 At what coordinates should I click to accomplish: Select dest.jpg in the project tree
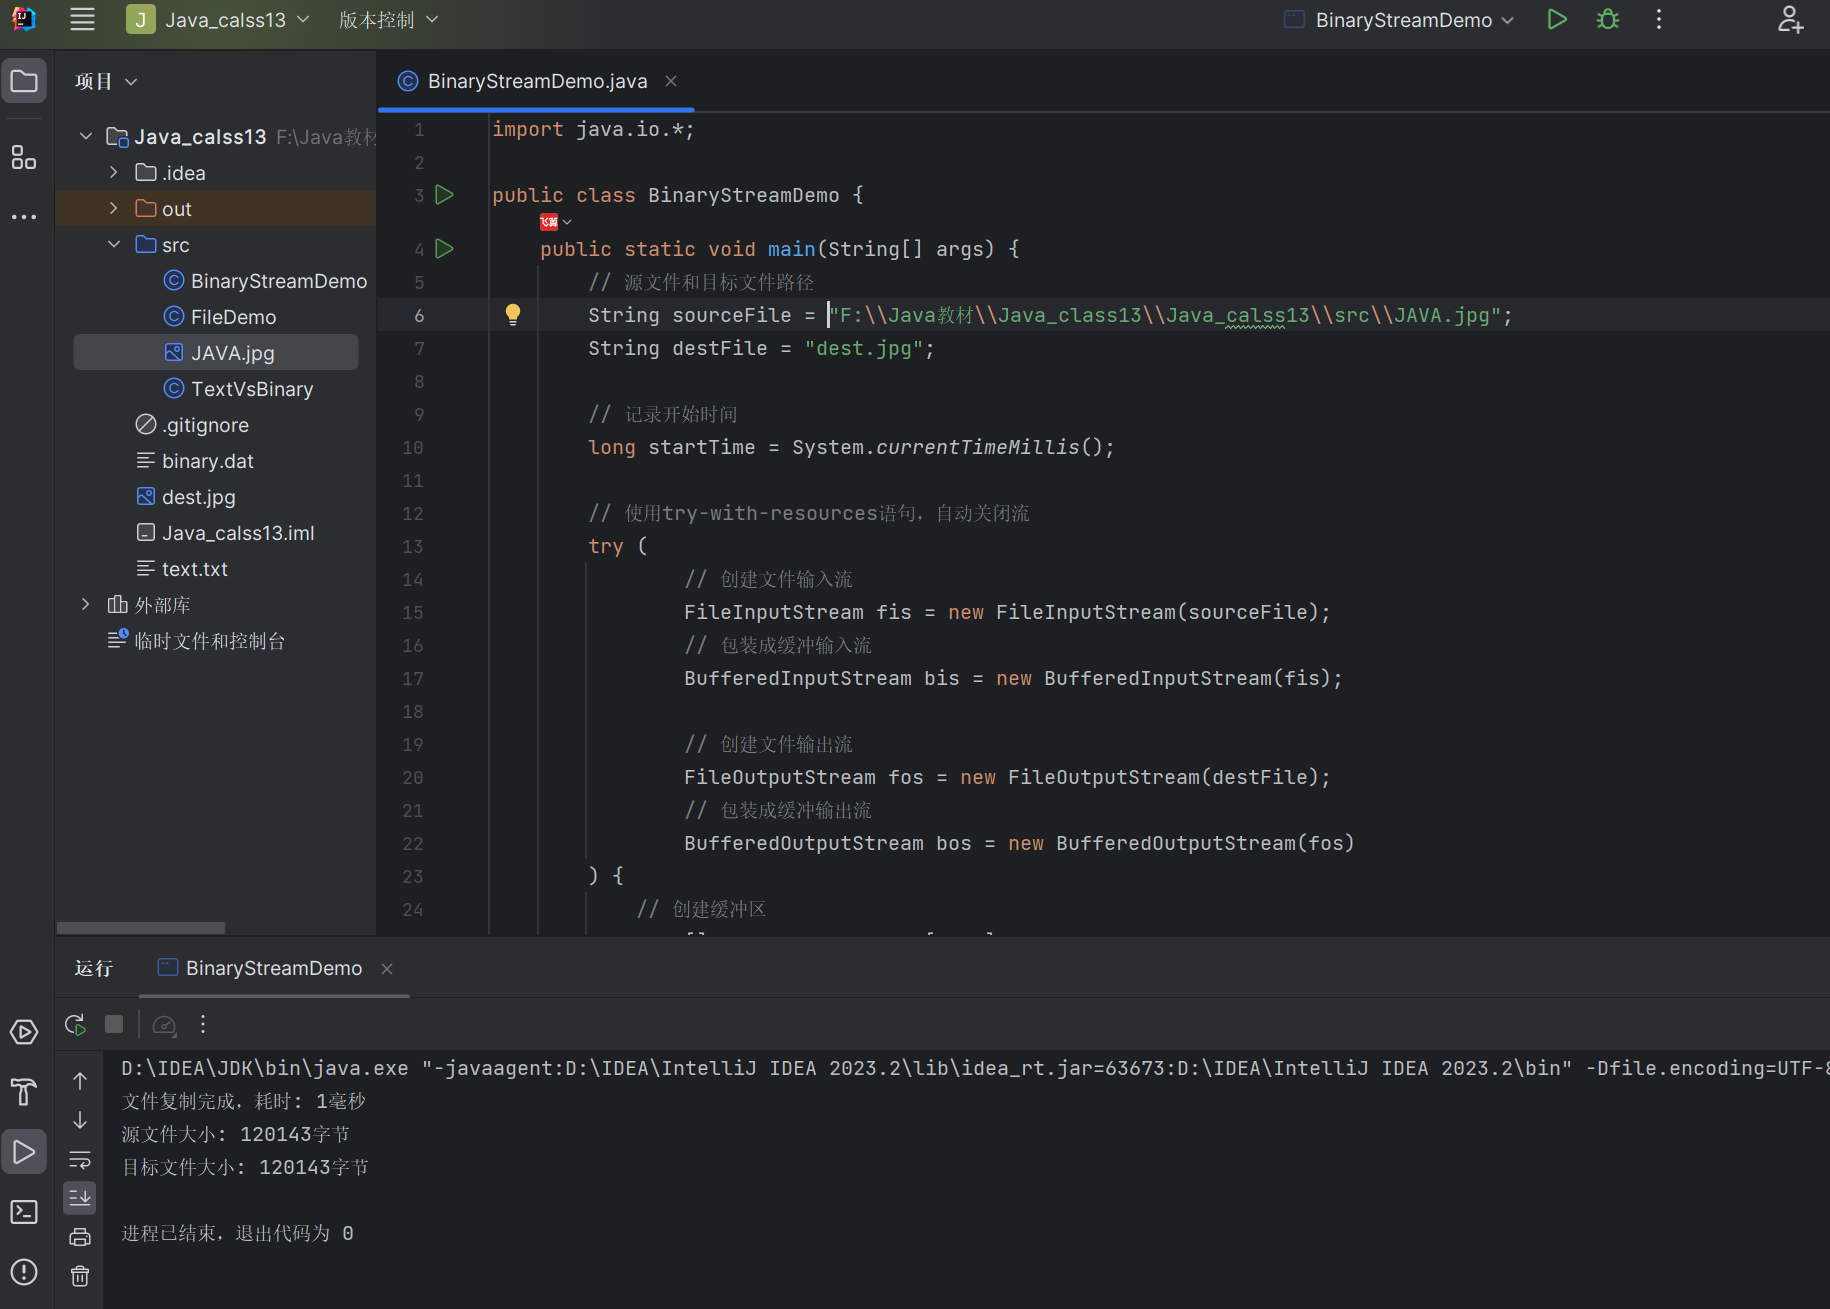(x=199, y=497)
